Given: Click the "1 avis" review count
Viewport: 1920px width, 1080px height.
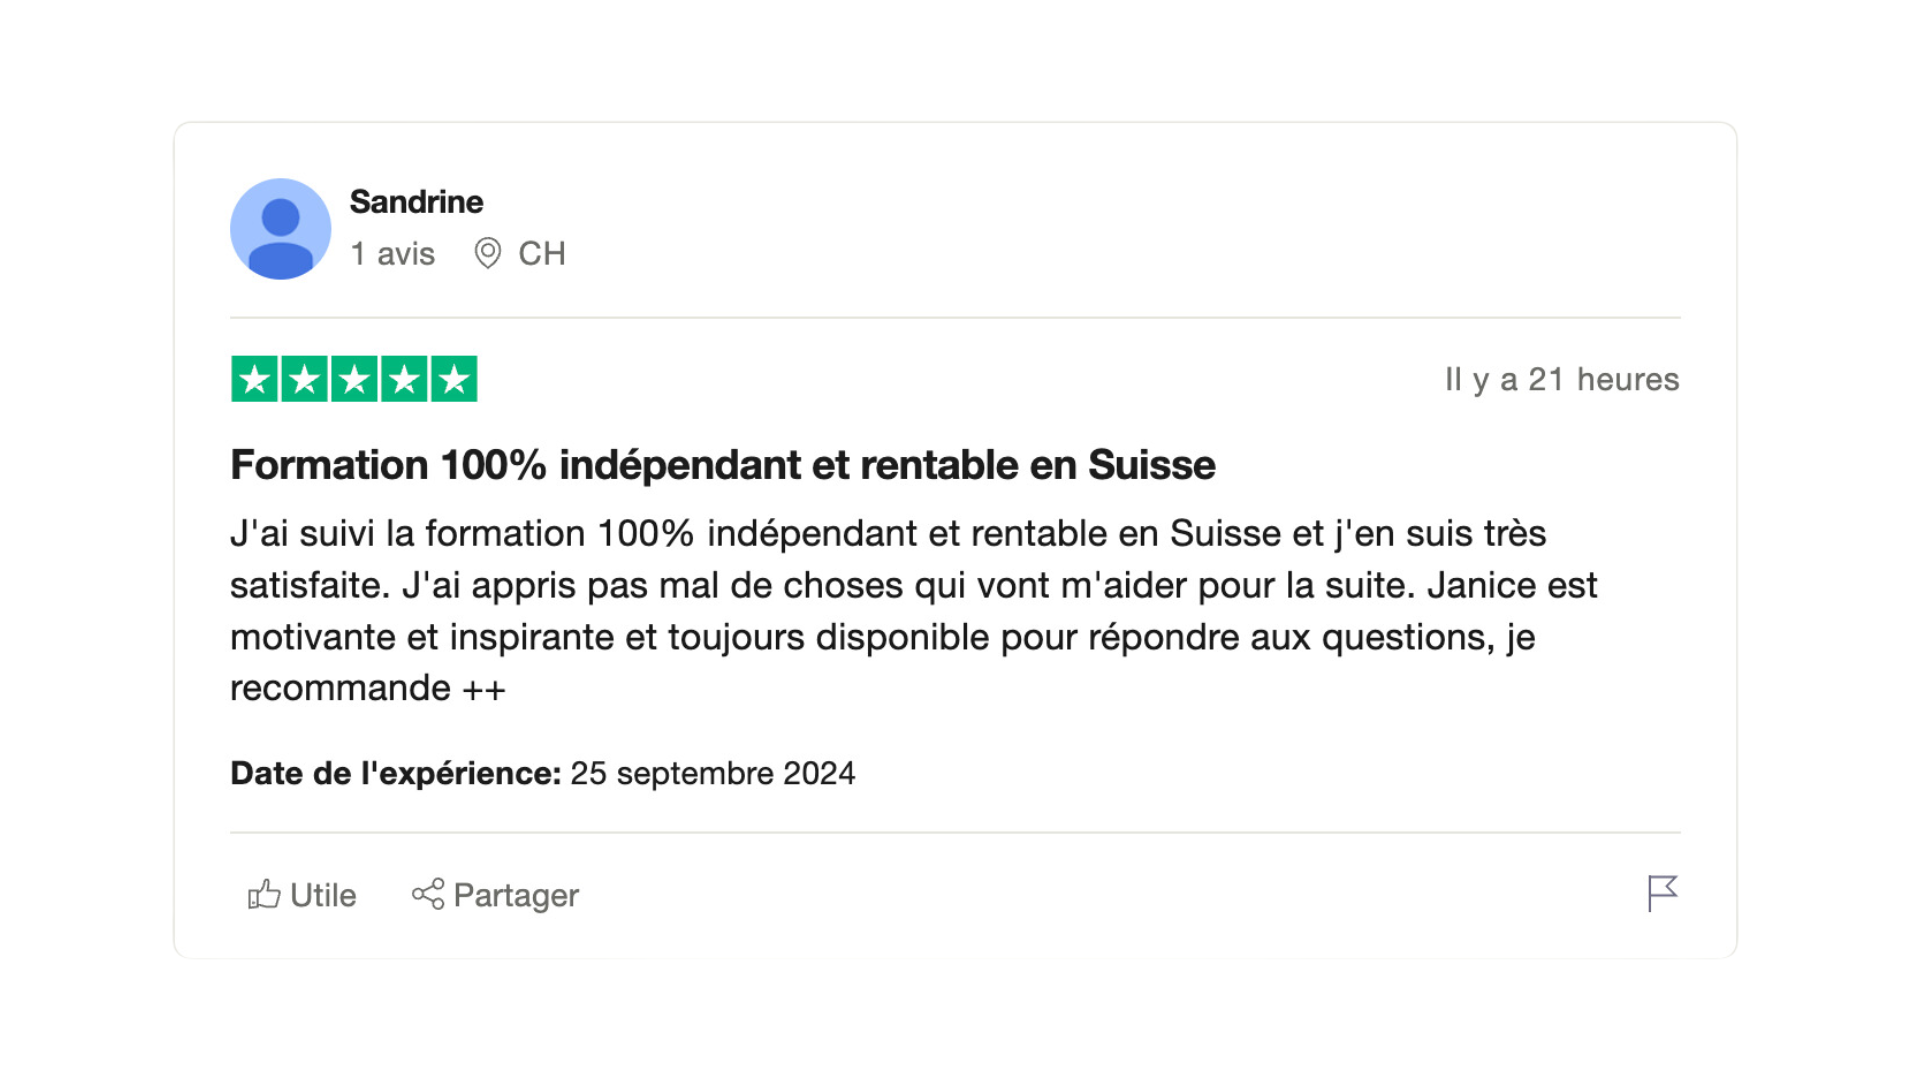Looking at the screenshot, I should (x=392, y=254).
